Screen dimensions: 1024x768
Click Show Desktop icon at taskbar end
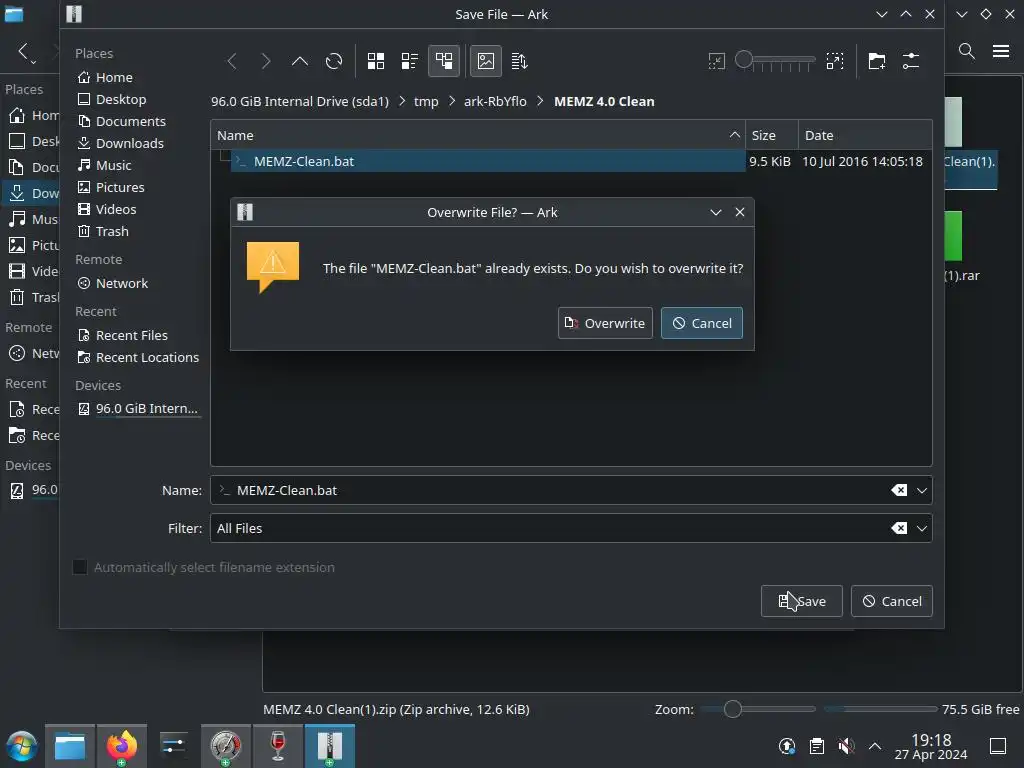998,746
